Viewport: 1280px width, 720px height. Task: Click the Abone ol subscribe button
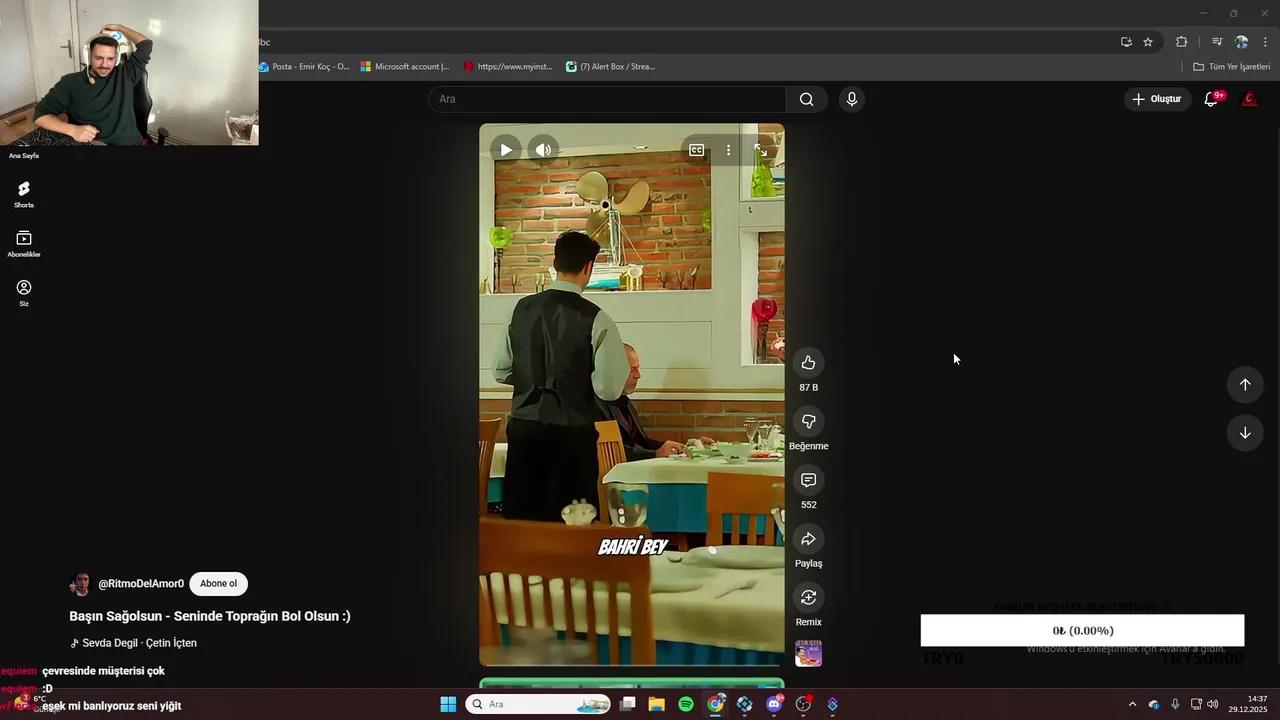click(218, 584)
